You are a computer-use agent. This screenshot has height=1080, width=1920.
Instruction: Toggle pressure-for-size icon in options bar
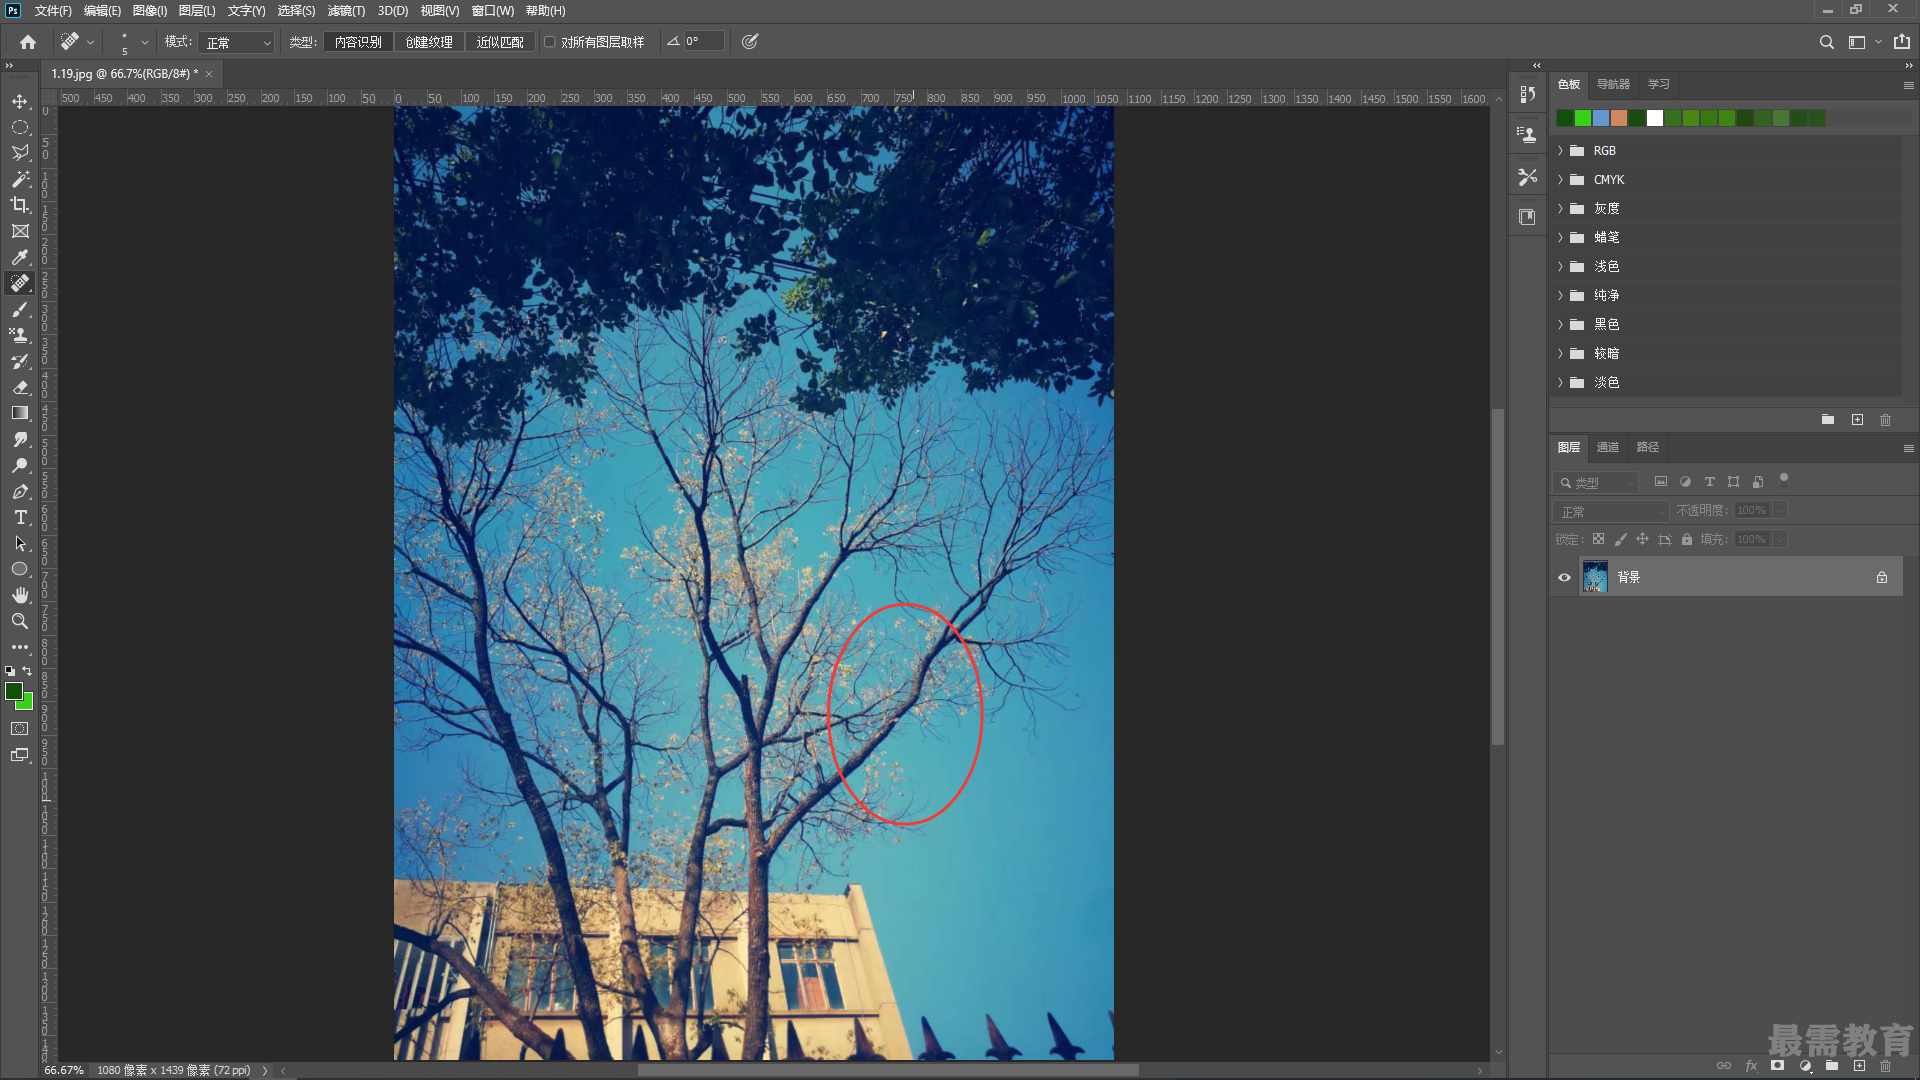pos(750,42)
